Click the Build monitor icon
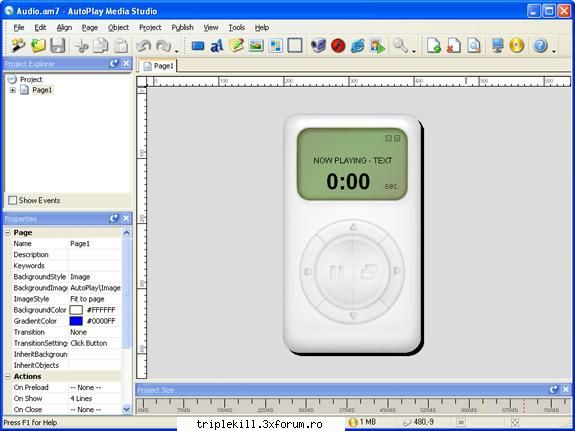The width and height of the screenshot is (575, 431). click(497, 46)
